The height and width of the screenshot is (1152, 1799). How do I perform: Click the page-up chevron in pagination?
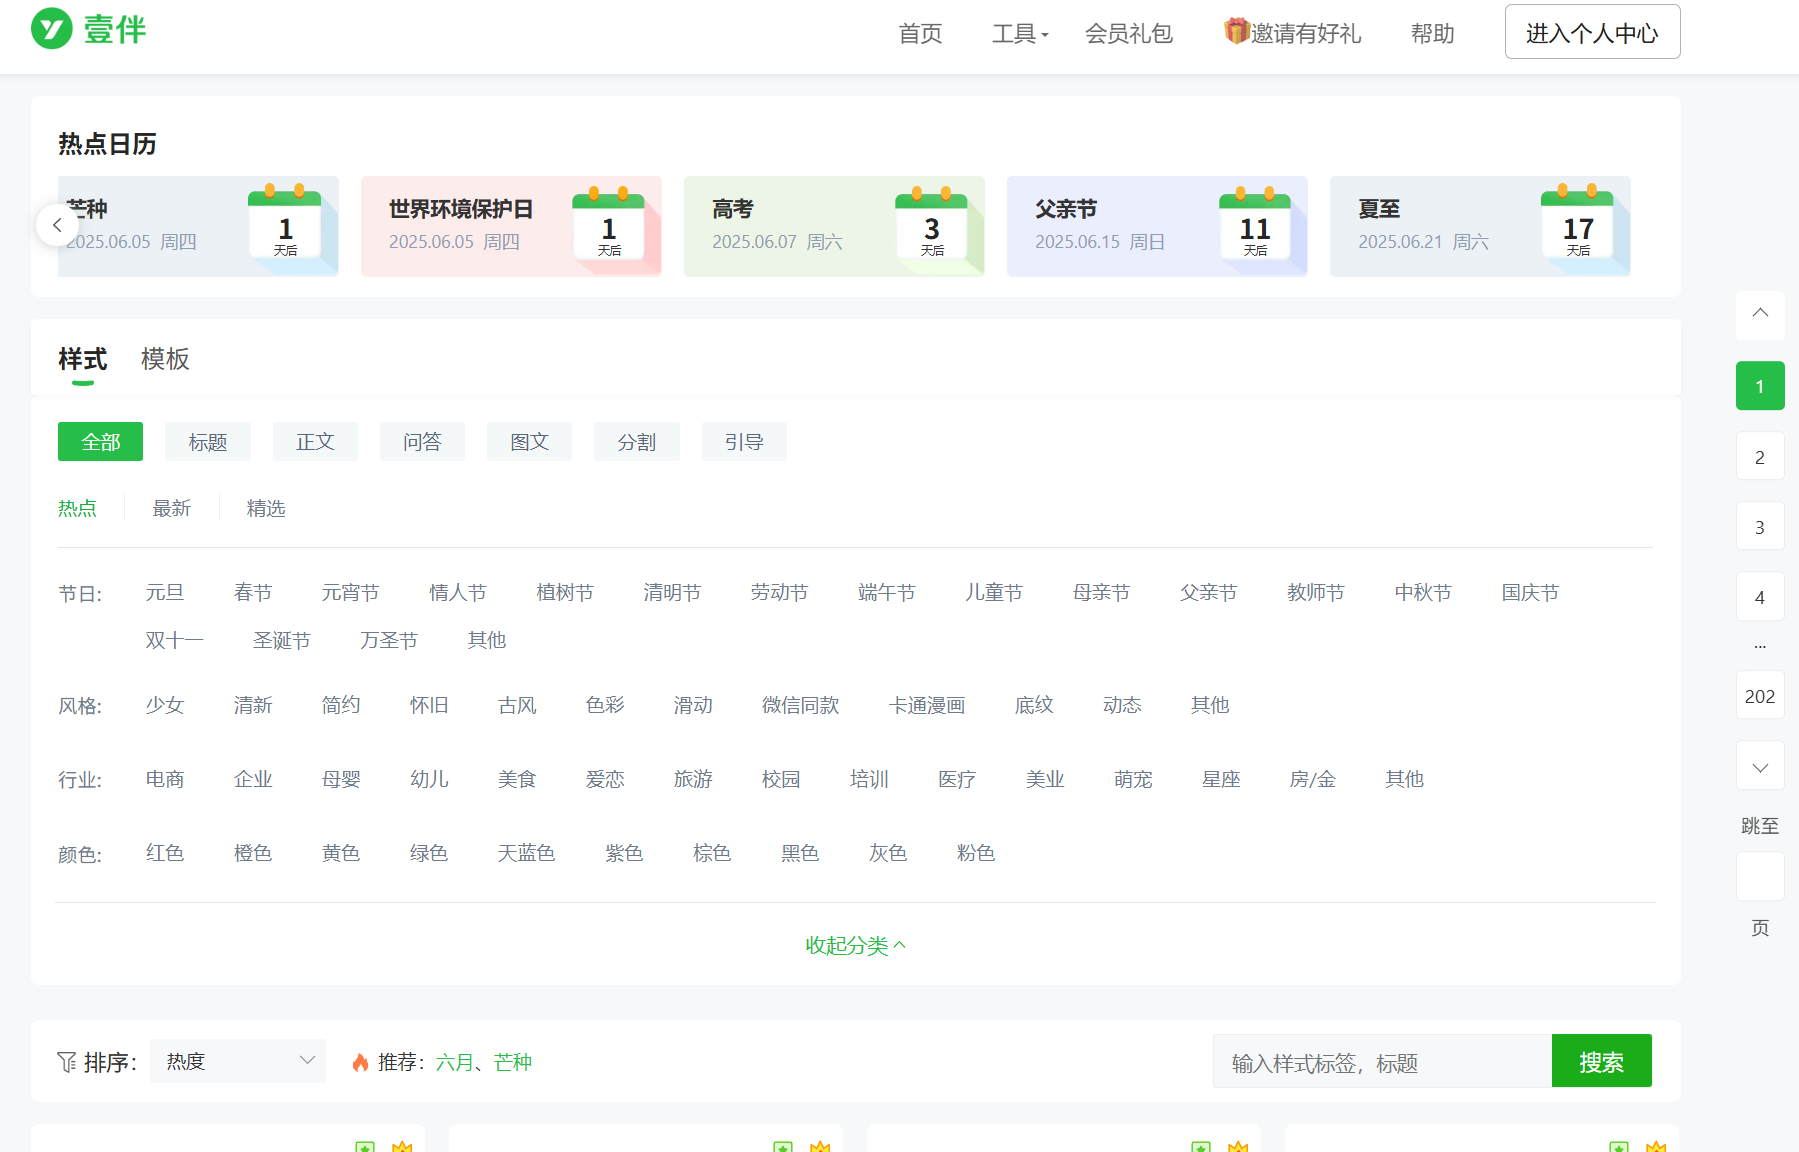pos(1760,313)
